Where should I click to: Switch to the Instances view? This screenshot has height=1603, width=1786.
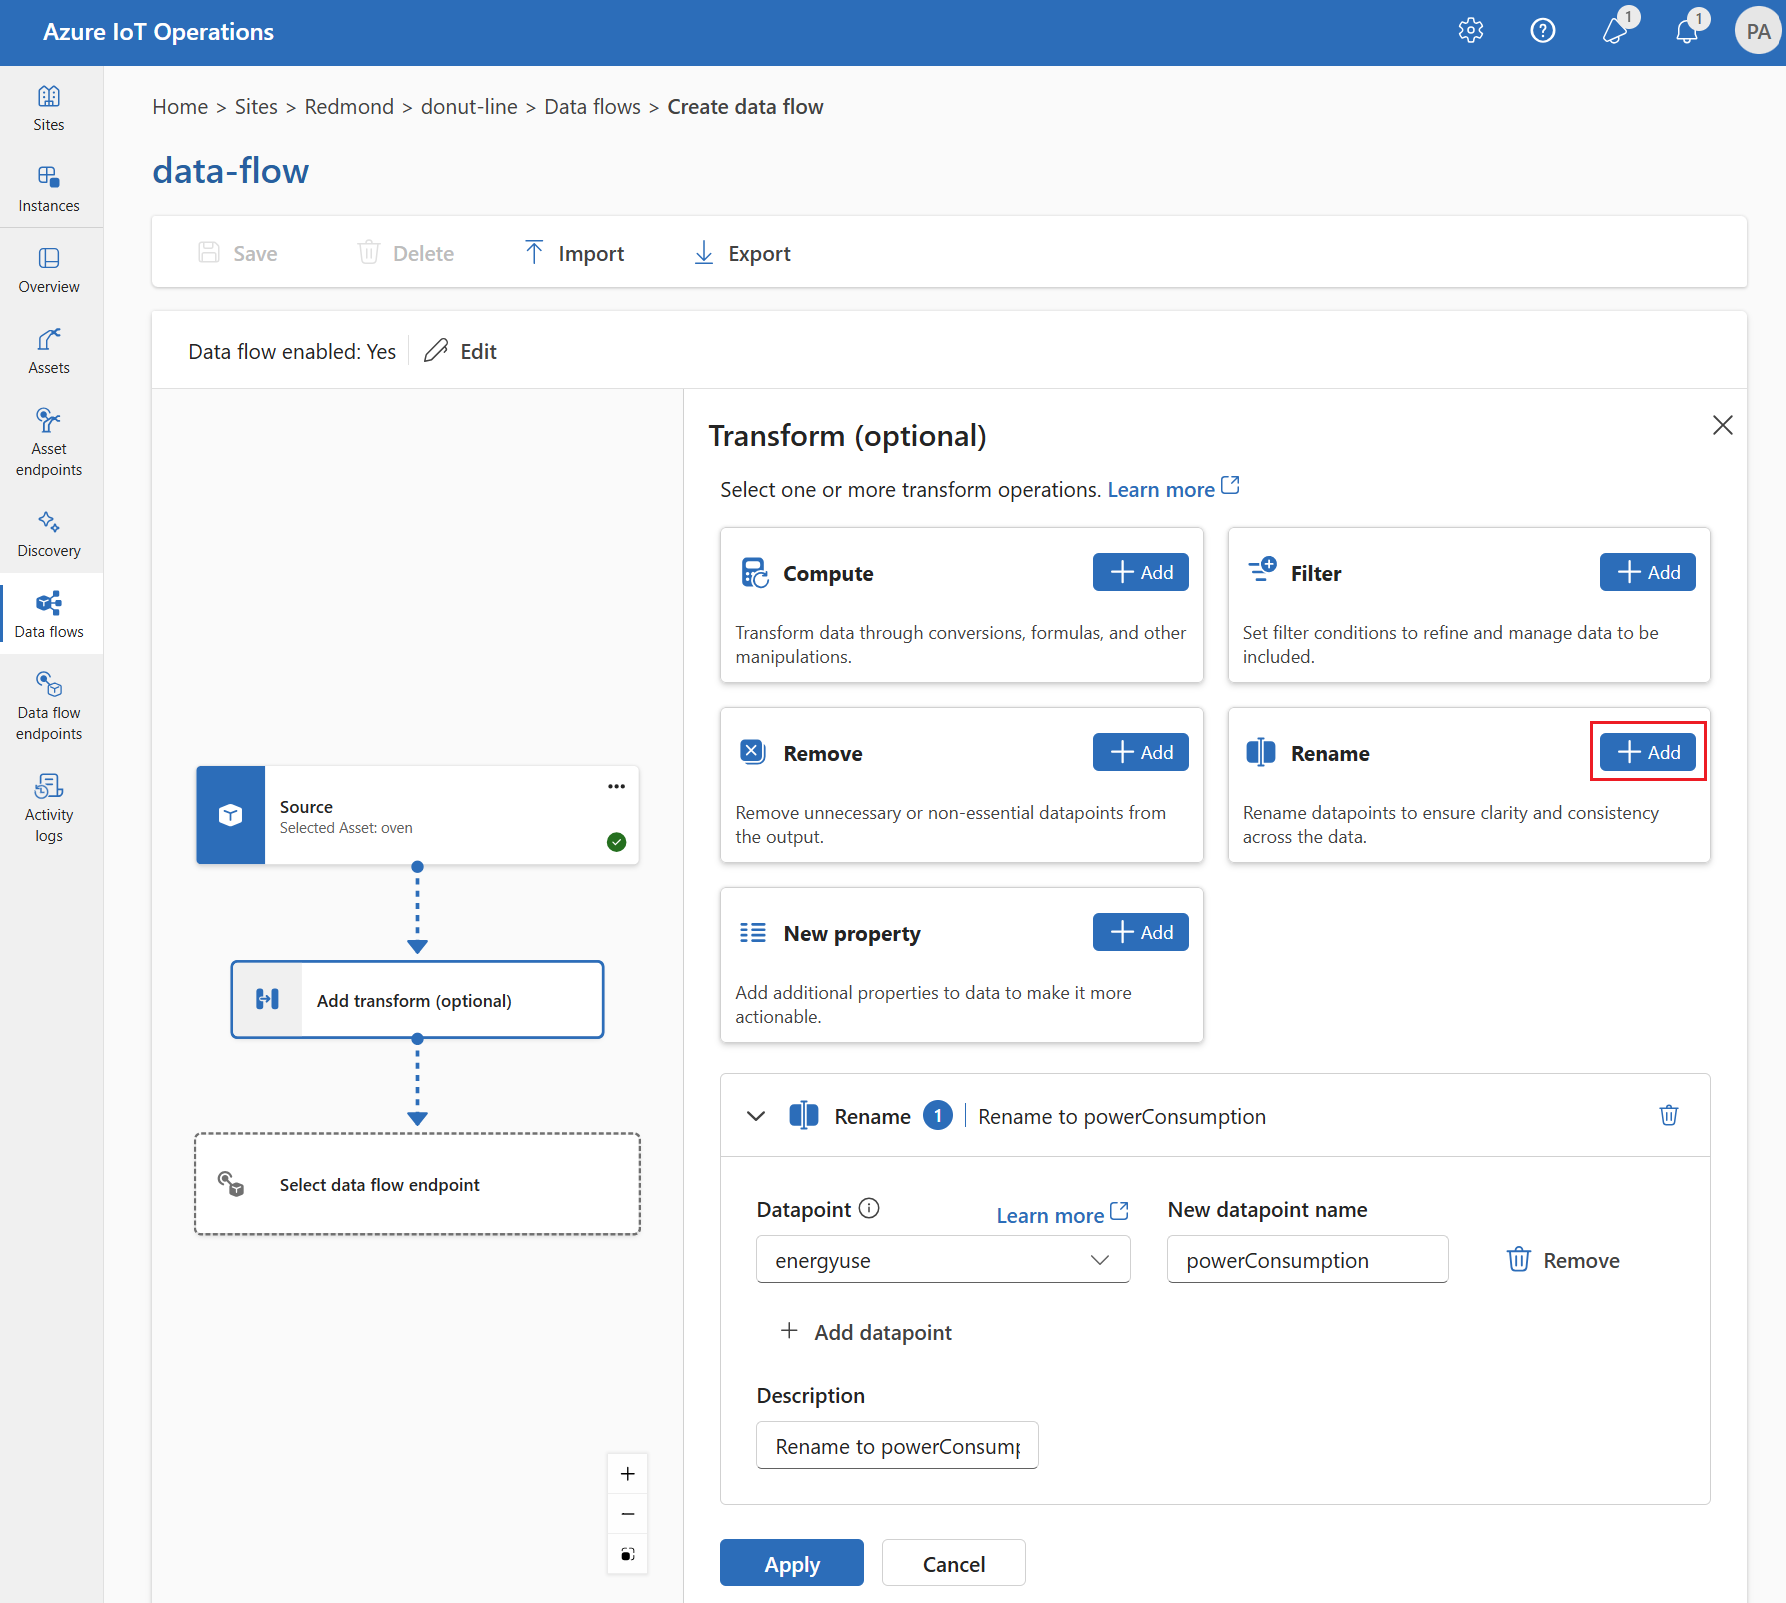pos(49,188)
